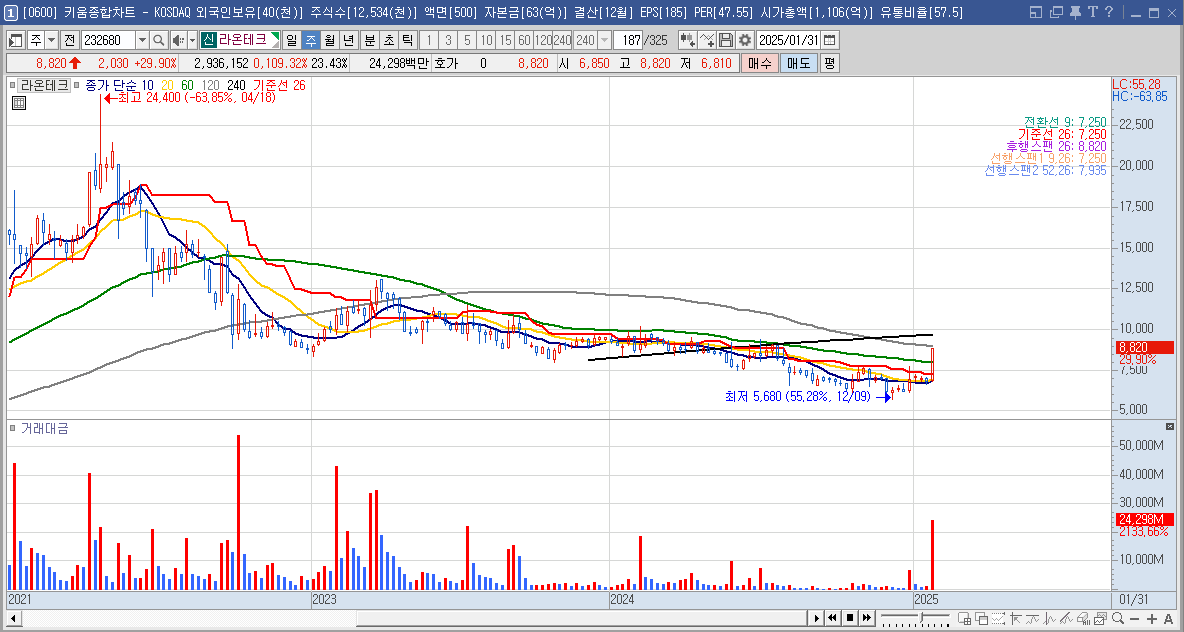The image size is (1184, 632).
Task: Click the date field 2025/01/31
Action: click(x=788, y=40)
